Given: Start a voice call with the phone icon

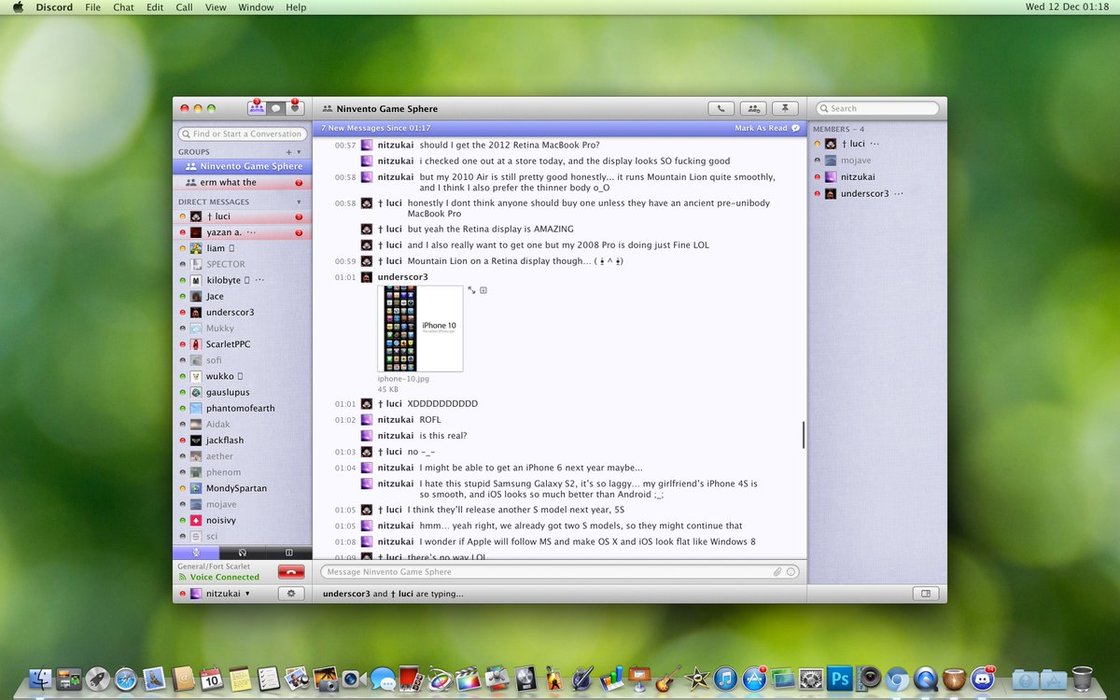Looking at the screenshot, I should [720, 108].
